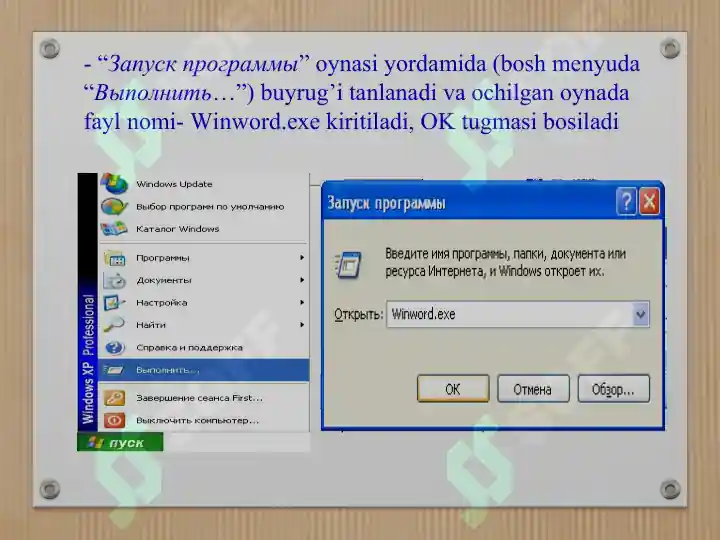Click the Windows Update globe icon

[x=114, y=183]
